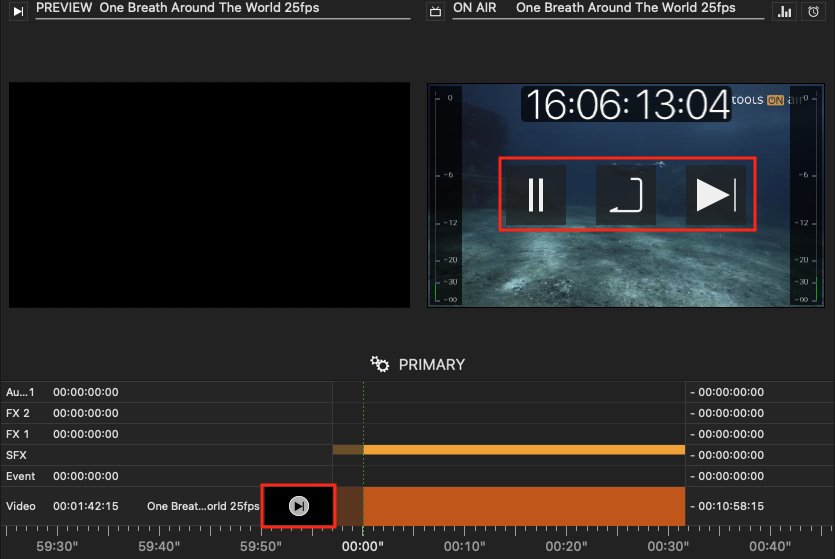Image resolution: width=835 pixels, height=559 pixels.
Task: Skip to next clip in ON AIR viewer
Action: (x=716, y=195)
